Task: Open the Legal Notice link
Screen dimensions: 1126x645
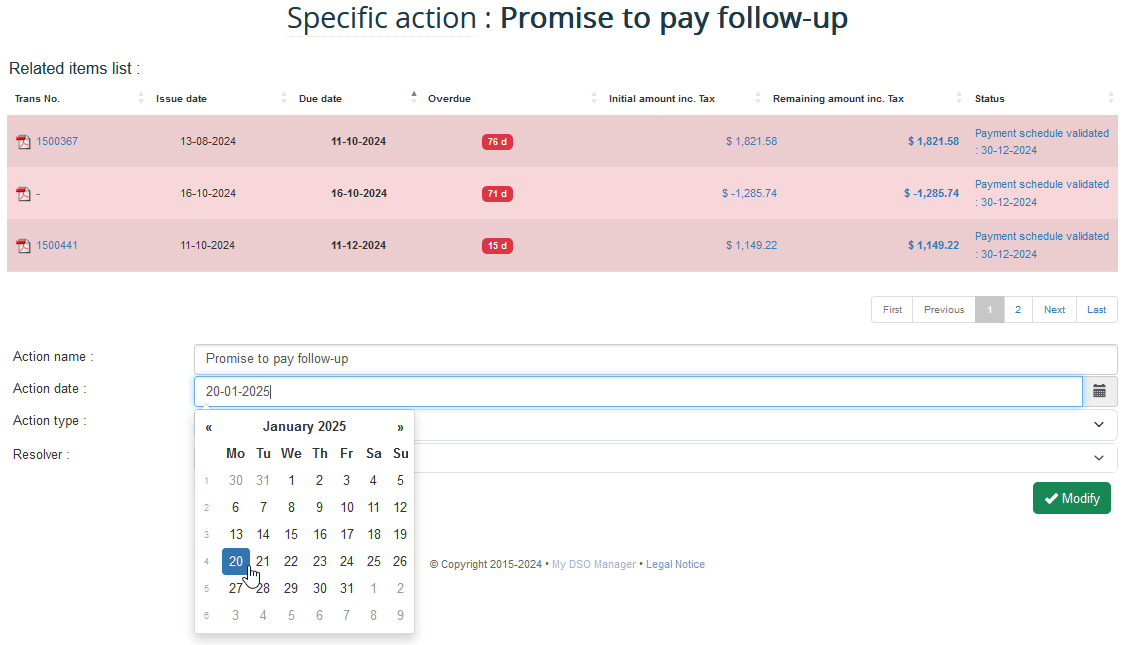Action: click(675, 565)
